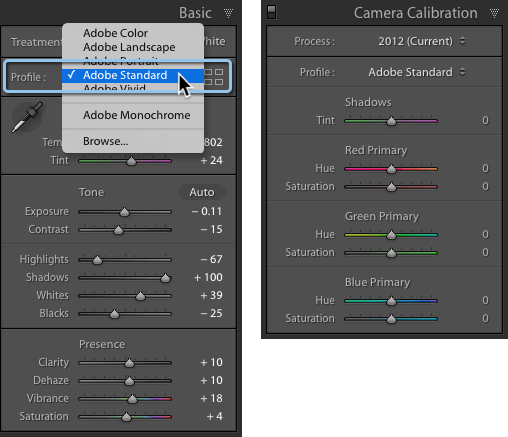Toggle the Camera Calibration panel switch

coord(271,12)
